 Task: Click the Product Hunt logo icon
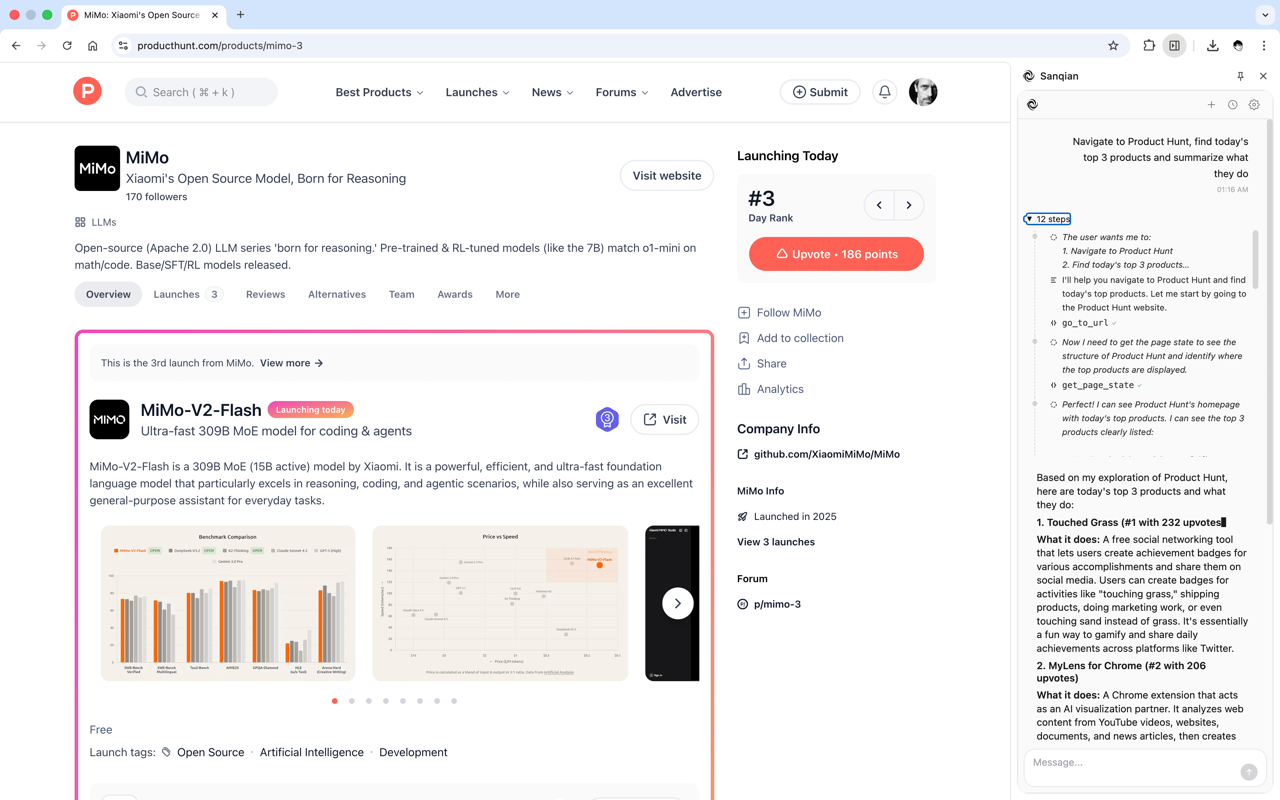pos(87,92)
